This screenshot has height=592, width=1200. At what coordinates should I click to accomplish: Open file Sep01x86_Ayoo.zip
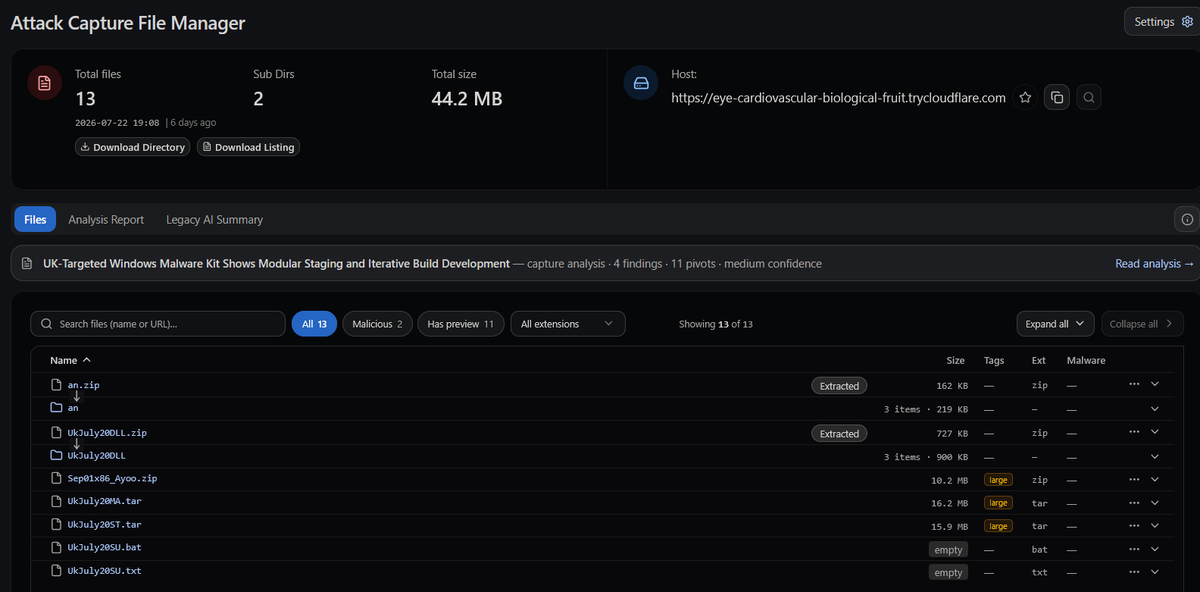[x=112, y=479]
